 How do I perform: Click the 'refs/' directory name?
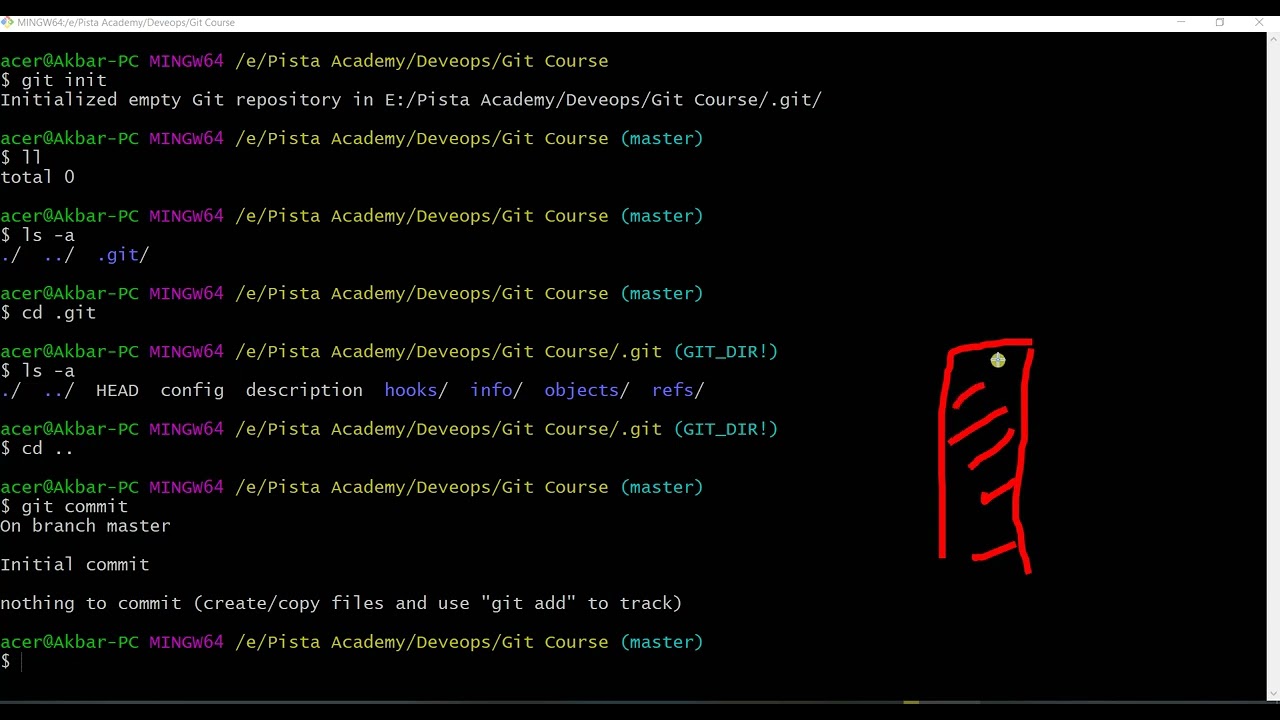point(678,390)
